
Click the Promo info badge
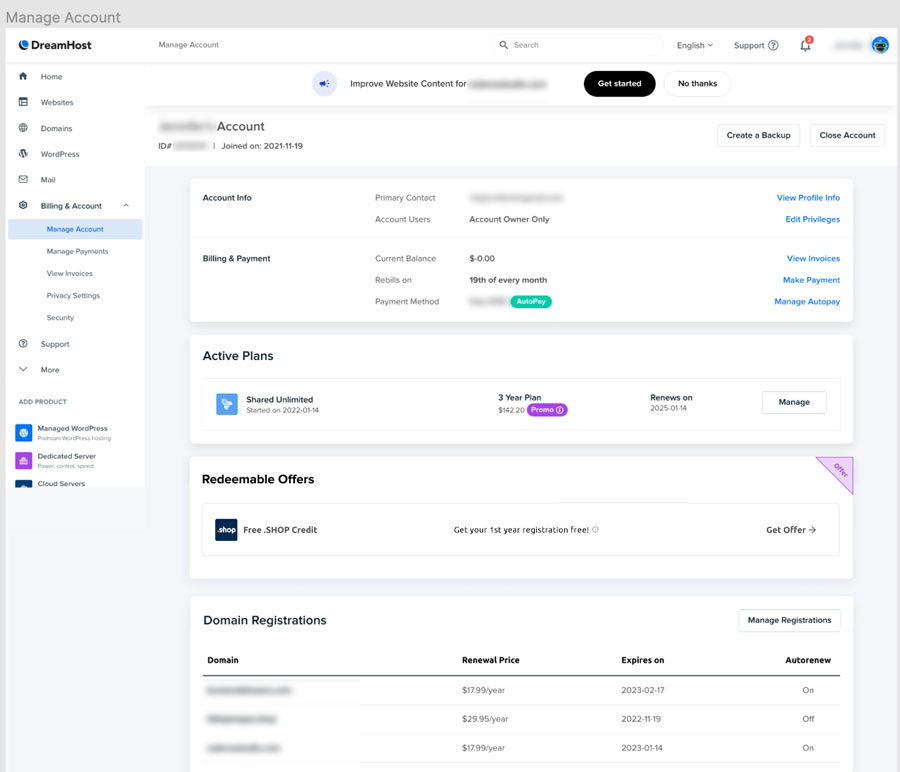[547, 410]
